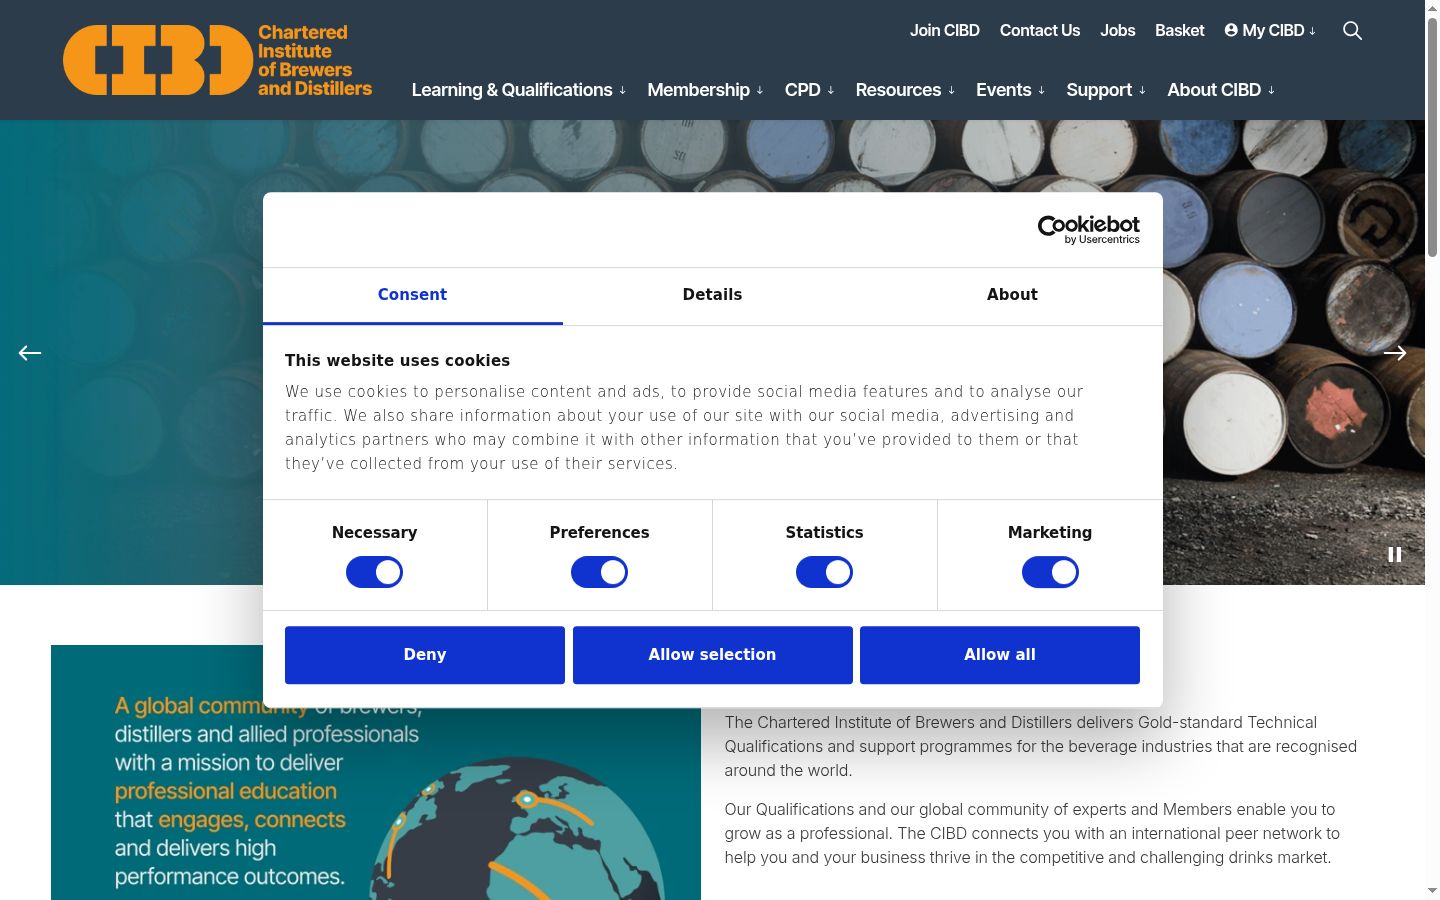Open the Events dropdown
The height and width of the screenshot is (900, 1440).
pos(1010,90)
